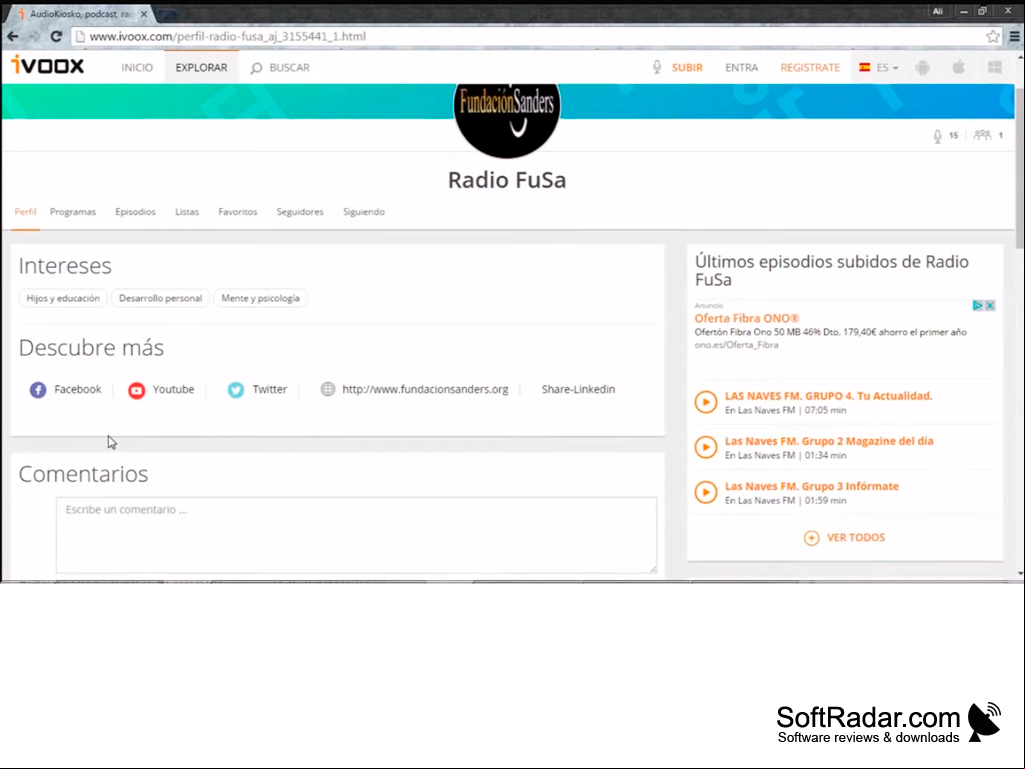Select the Desarrollo personal interest tag
Image resolution: width=1025 pixels, height=769 pixels.
pos(160,298)
